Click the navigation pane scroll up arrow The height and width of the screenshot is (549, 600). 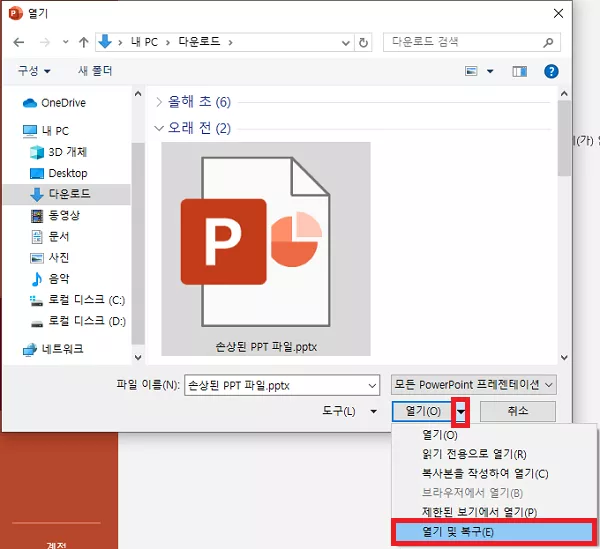point(138,94)
